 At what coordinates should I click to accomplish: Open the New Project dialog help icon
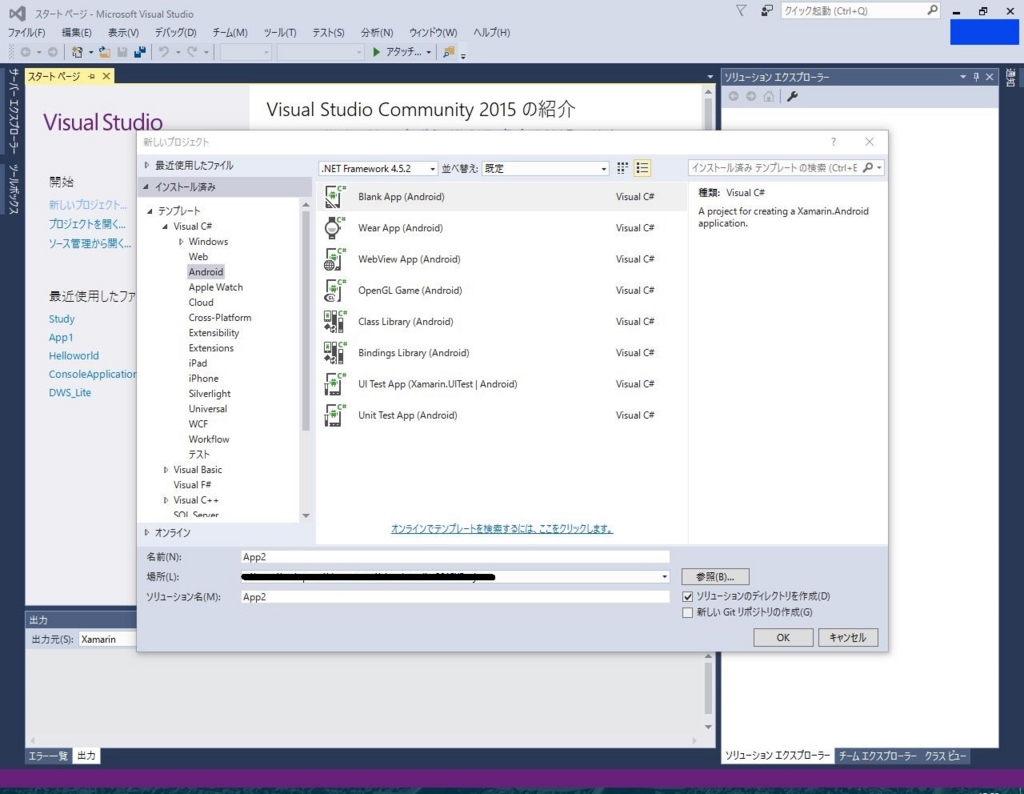(x=833, y=142)
